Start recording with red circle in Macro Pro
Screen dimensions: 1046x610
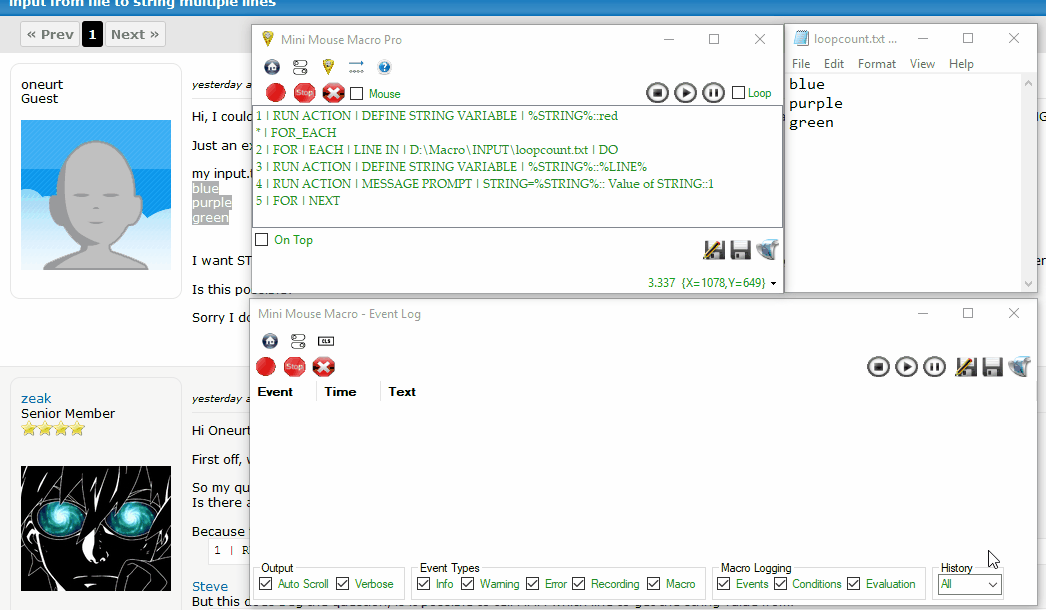(276, 93)
